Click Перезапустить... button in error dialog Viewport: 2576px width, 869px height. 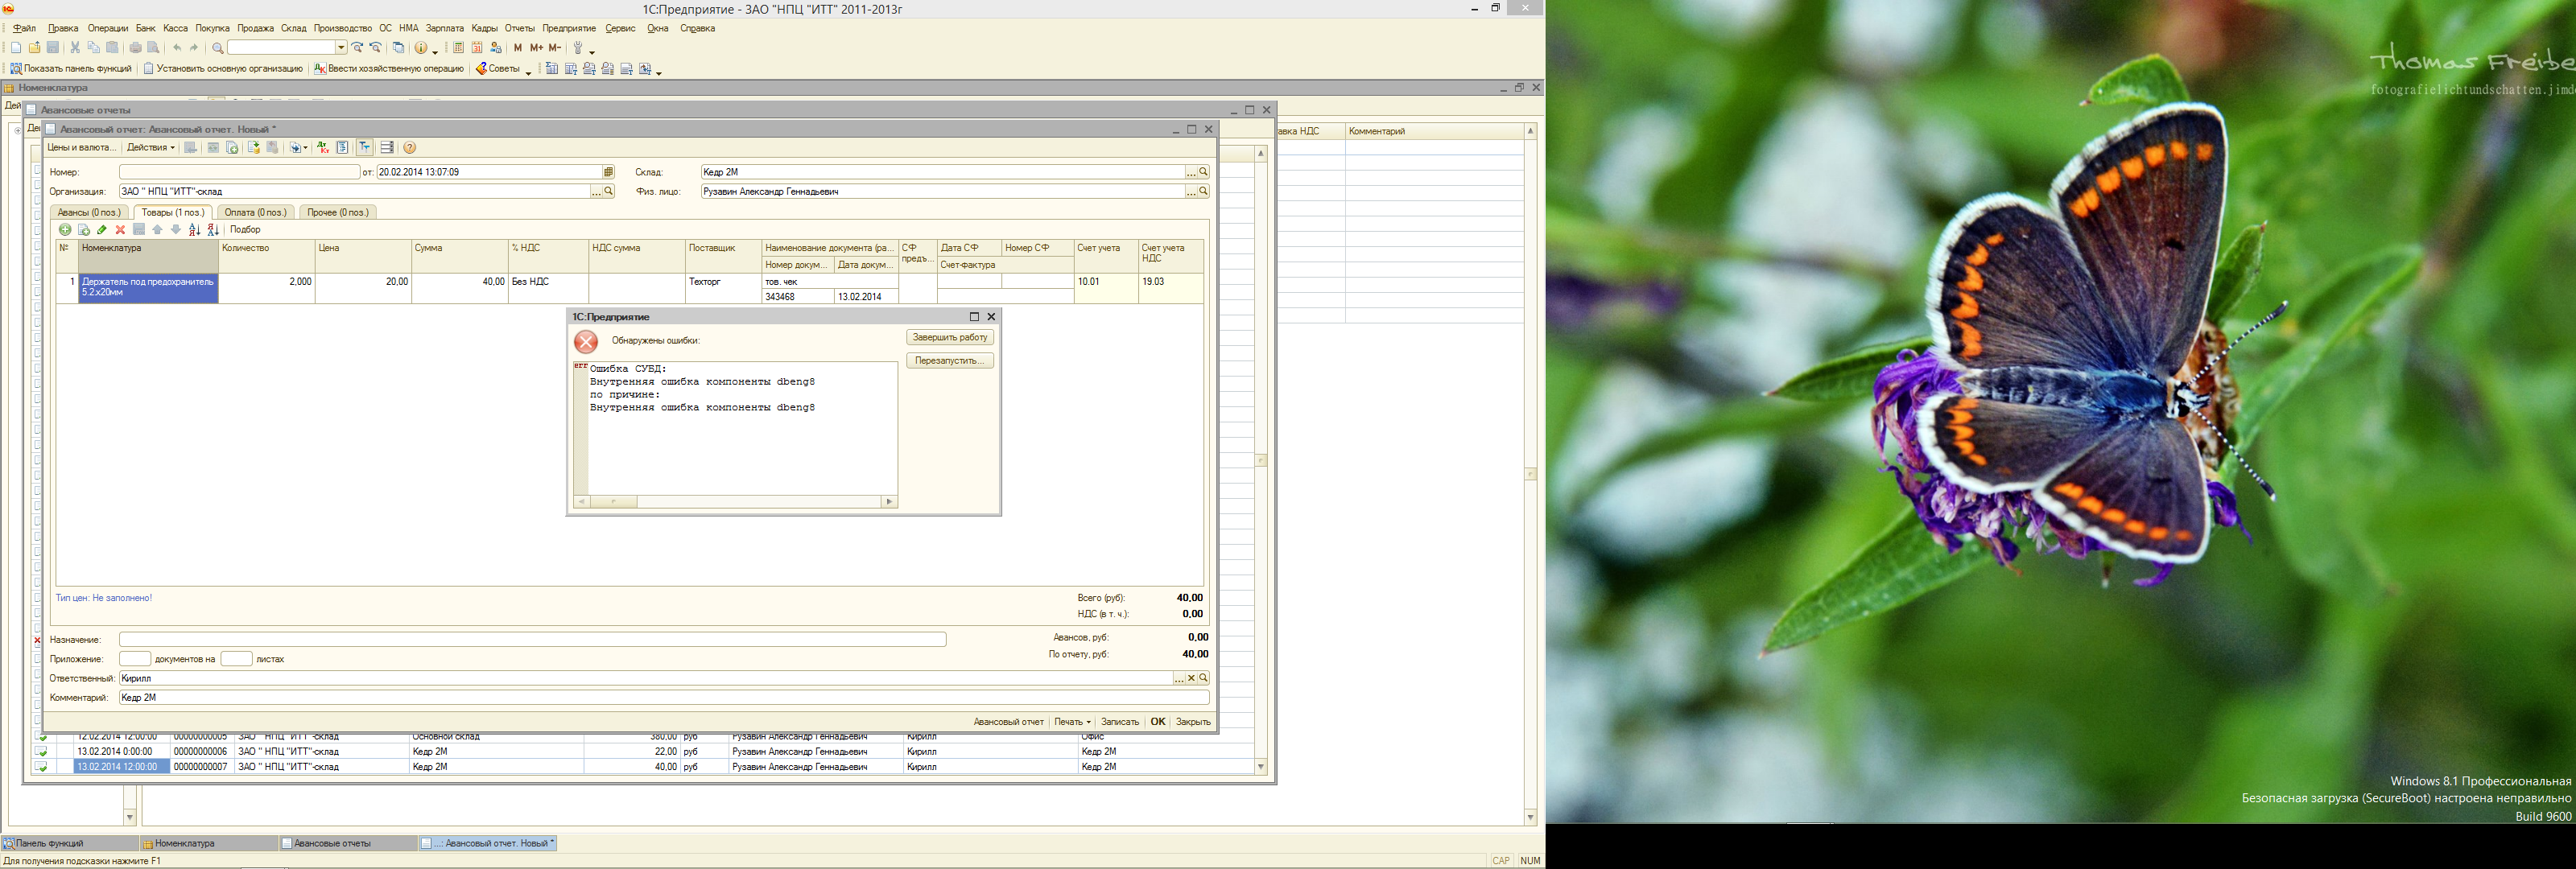point(950,361)
